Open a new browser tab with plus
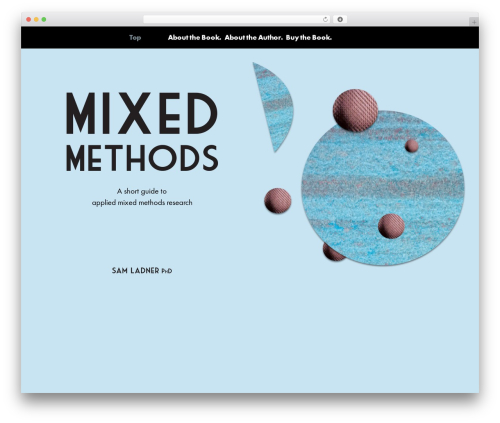Viewport: 500px width, 423px height. (x=474, y=22)
